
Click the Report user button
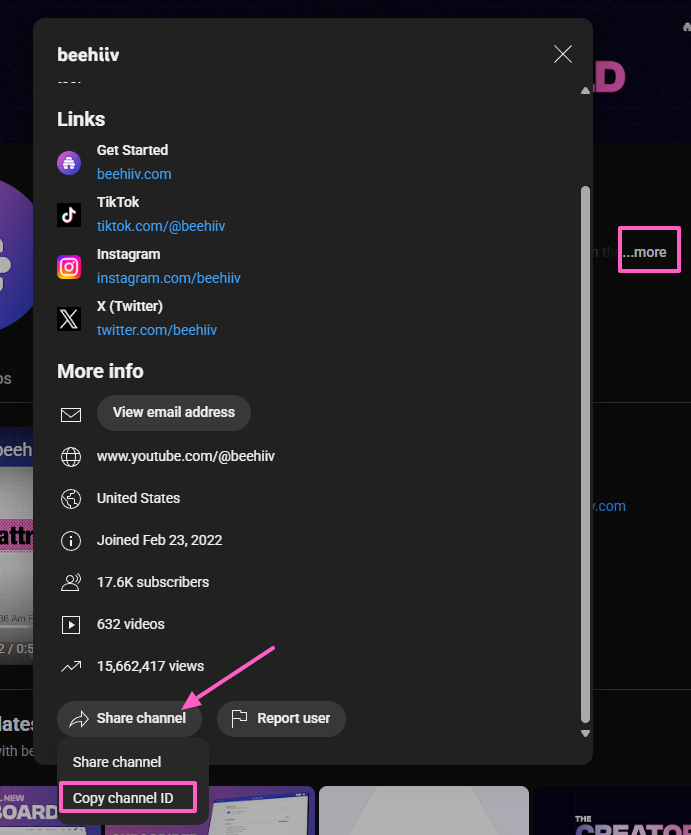pyautogui.click(x=281, y=719)
